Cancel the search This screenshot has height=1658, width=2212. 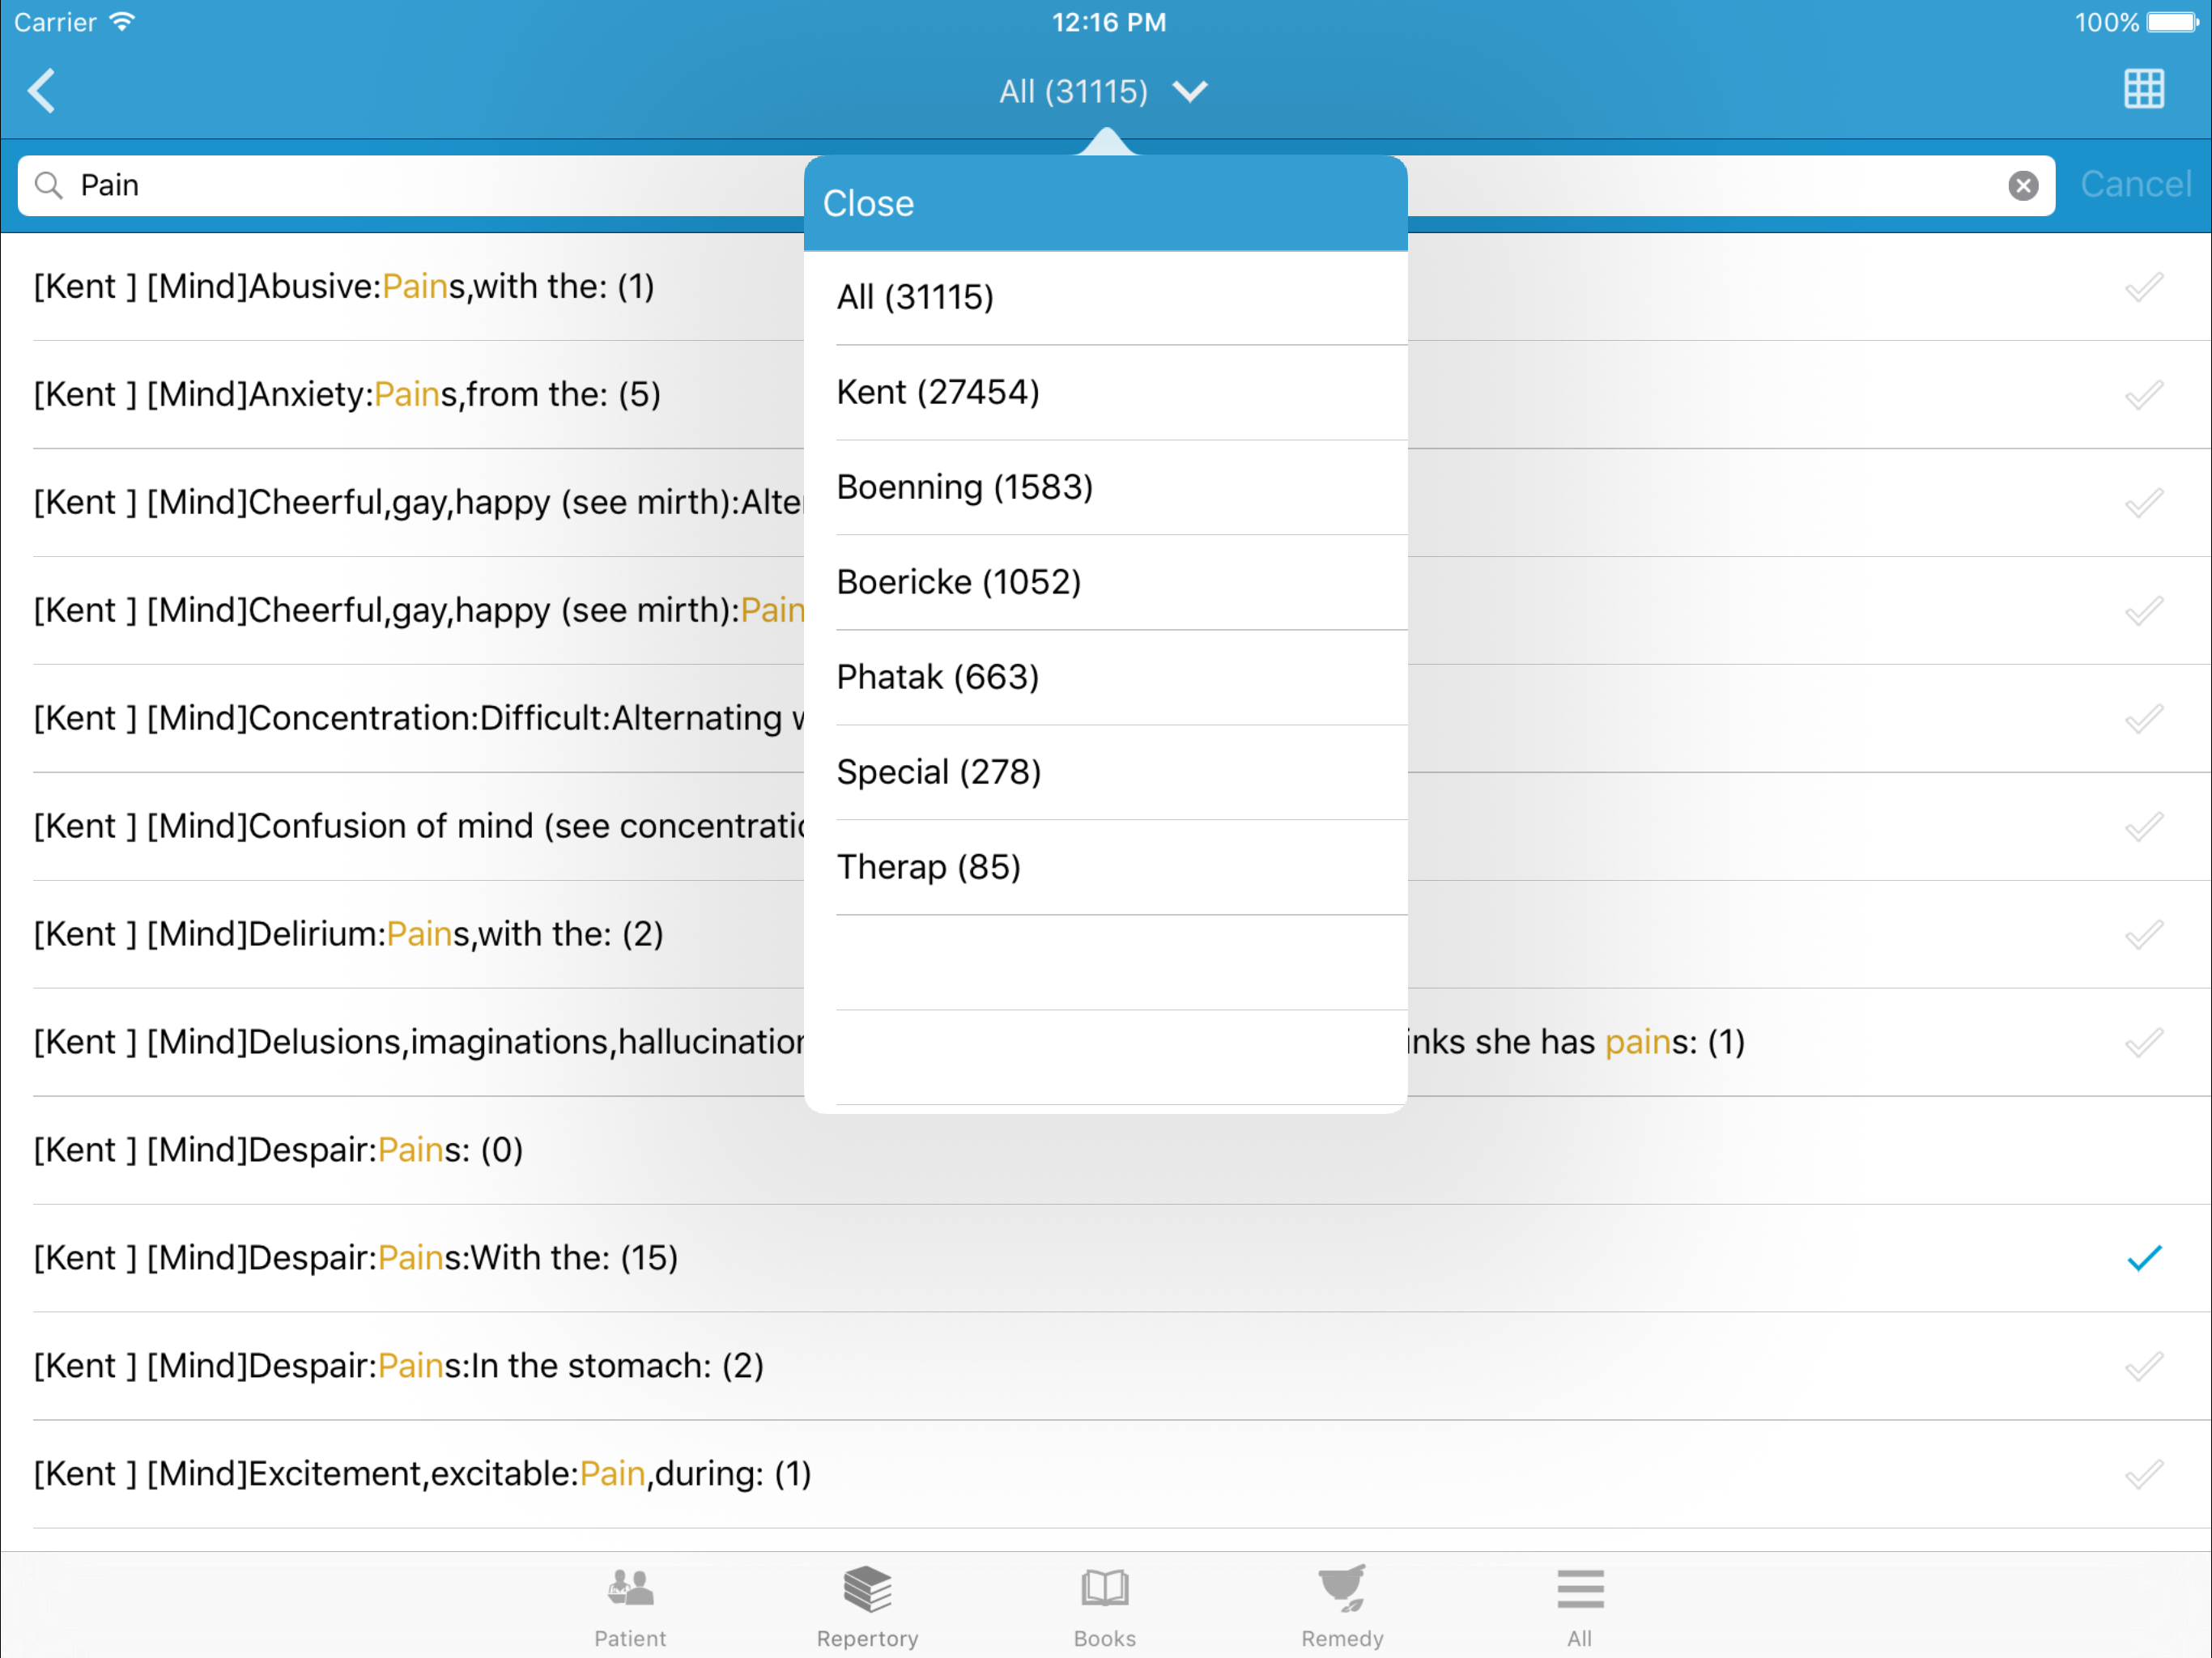(x=2135, y=185)
